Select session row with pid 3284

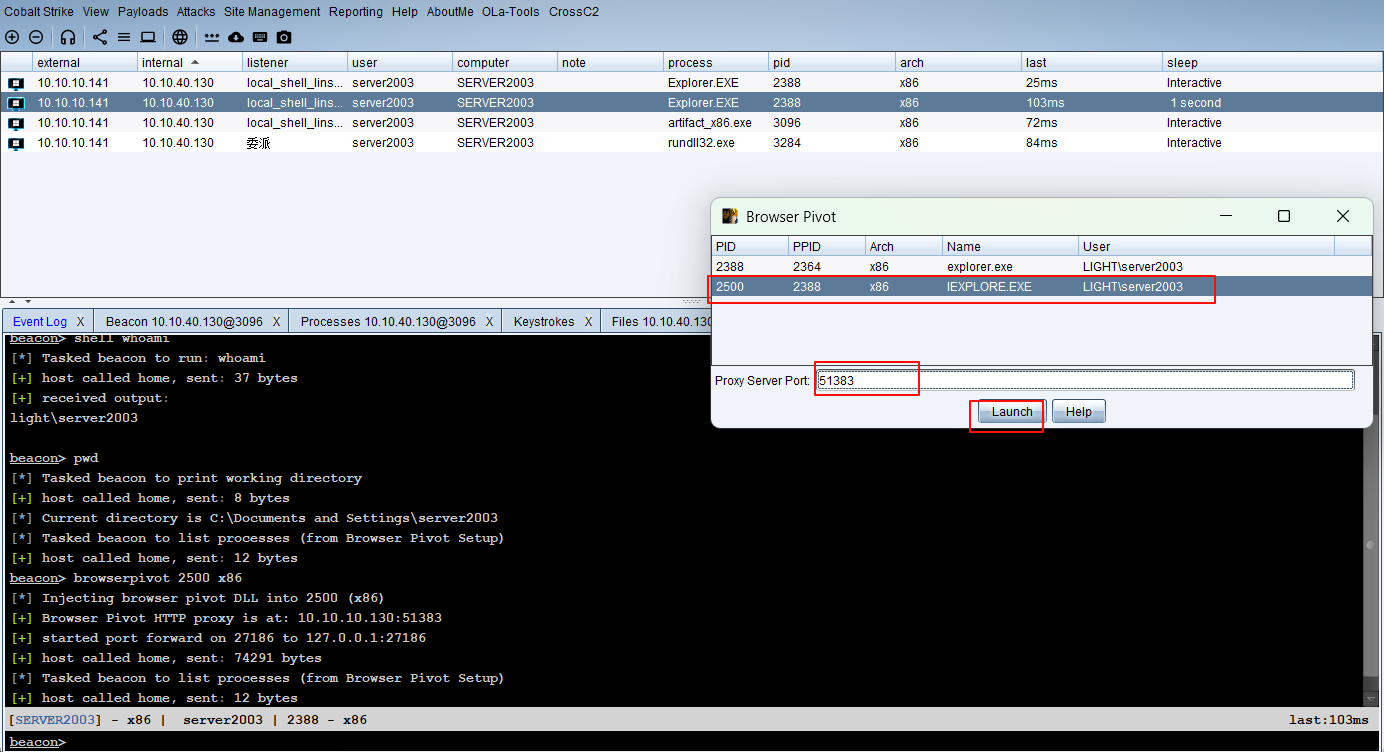point(692,143)
